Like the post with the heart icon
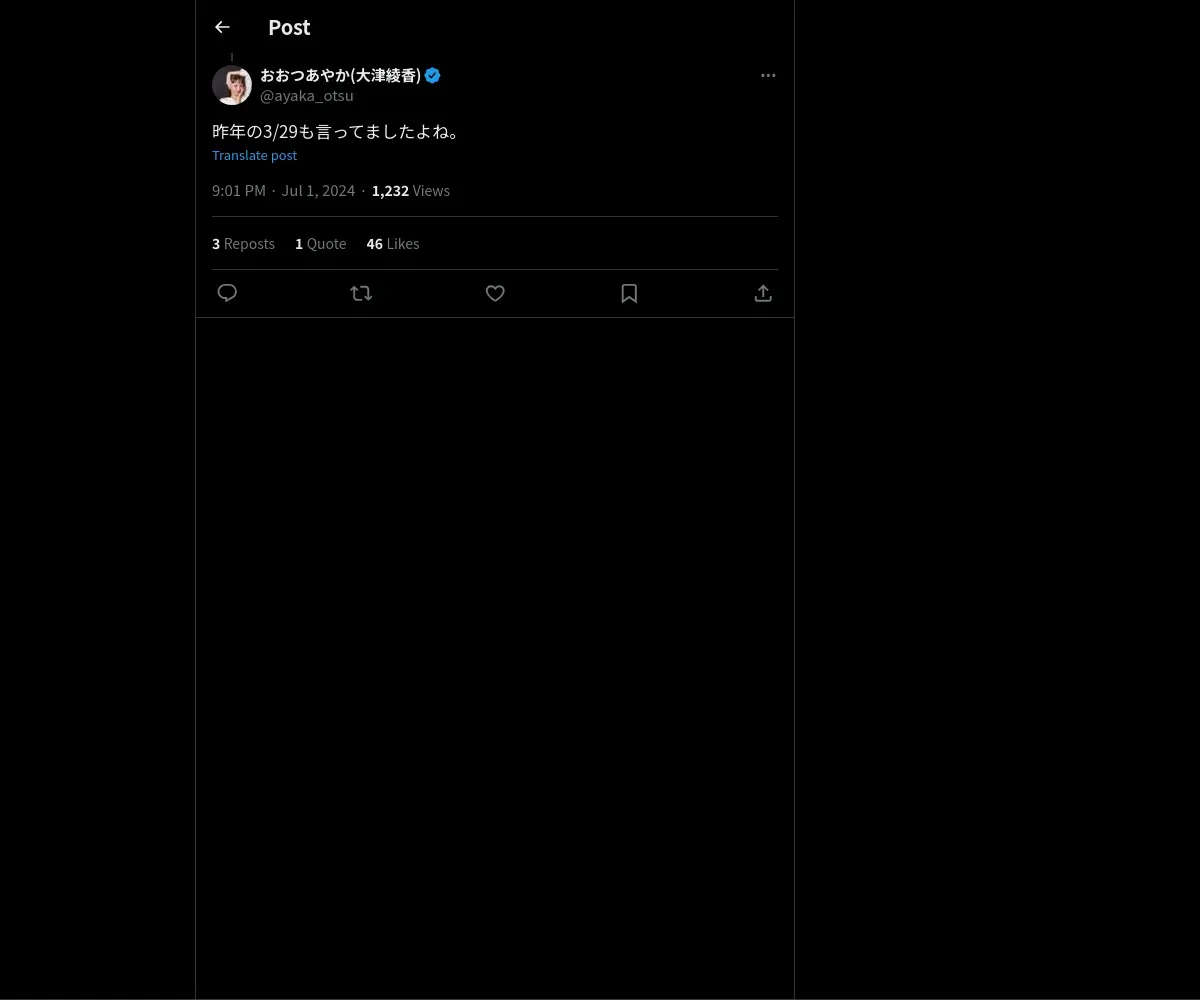1200x1000 pixels. click(495, 293)
